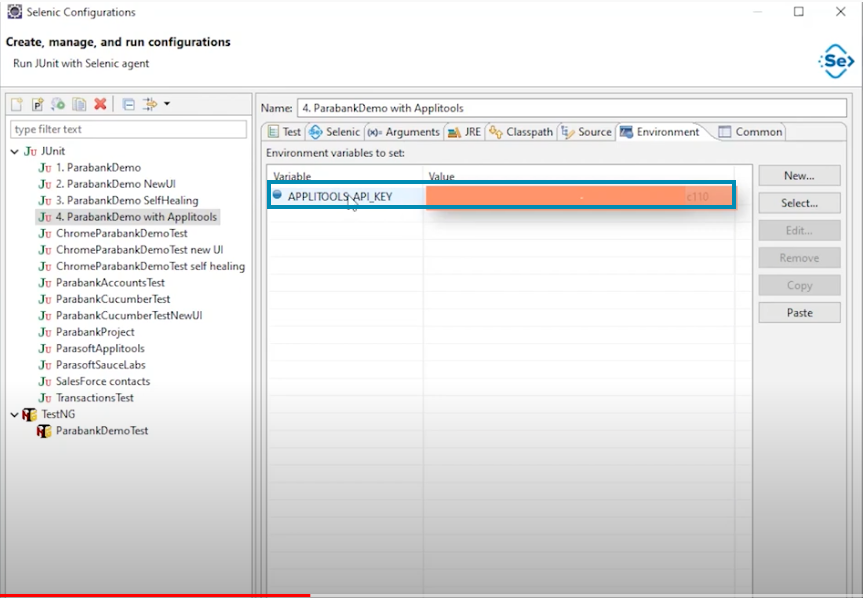
Task: Click the Name input field
Action: pos(572,108)
